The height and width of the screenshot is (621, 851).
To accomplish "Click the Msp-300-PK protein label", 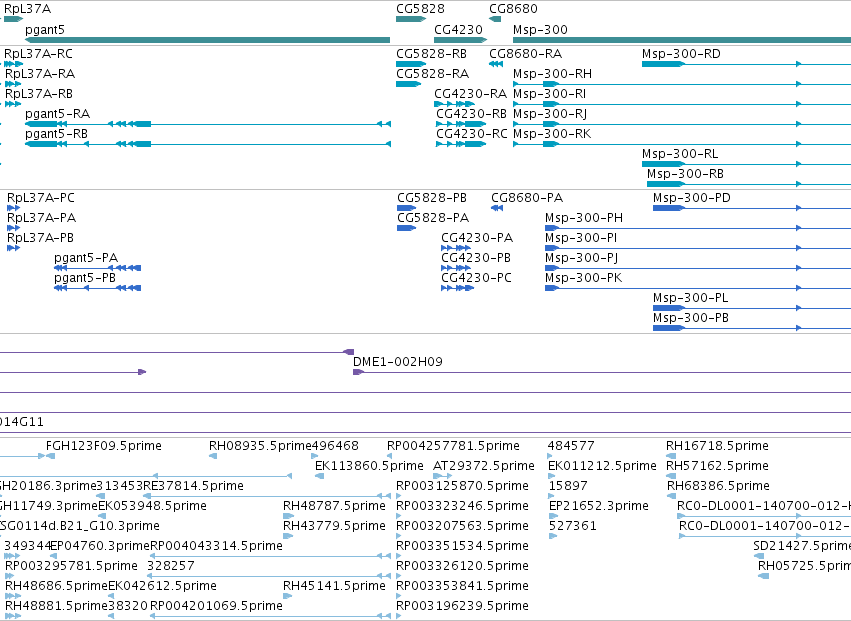I will (x=583, y=278).
